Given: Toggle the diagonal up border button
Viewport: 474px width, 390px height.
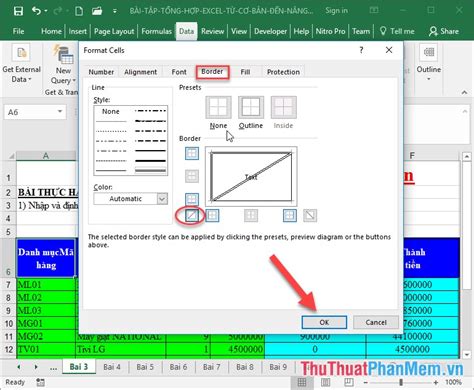Looking at the screenshot, I should 192,216.
